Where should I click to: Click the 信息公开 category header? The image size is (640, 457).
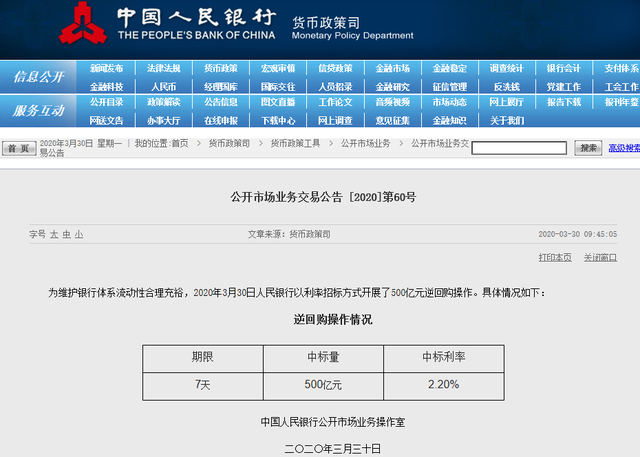coord(38,77)
